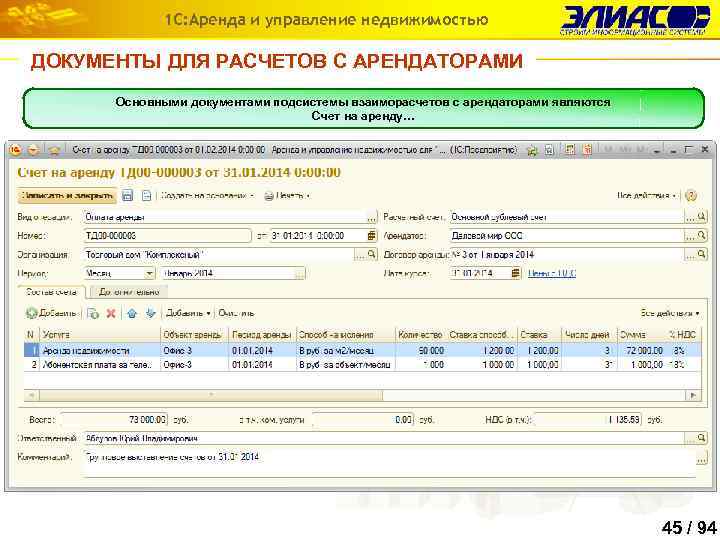This screenshot has height=540, width=720.
Task: Click magnifier icon for Ответственный field
Action: pyautogui.click(x=702, y=438)
